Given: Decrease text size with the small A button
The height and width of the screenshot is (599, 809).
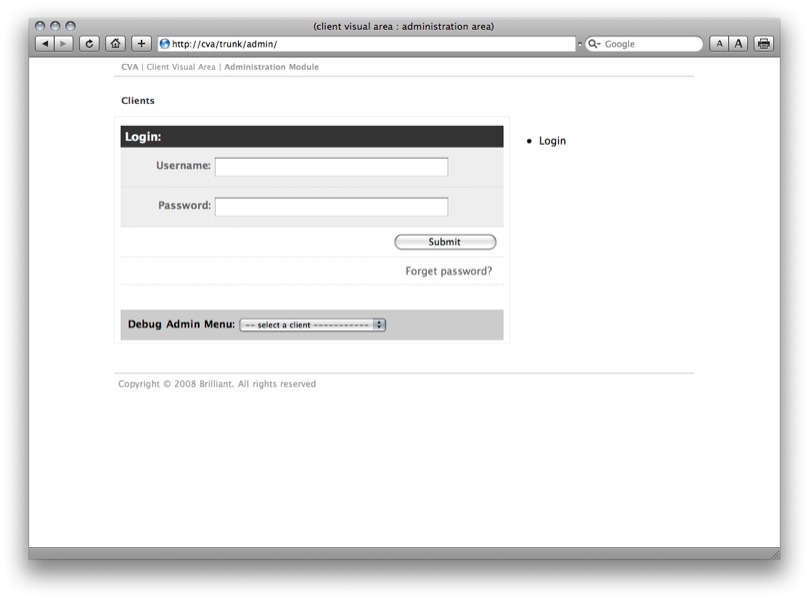Looking at the screenshot, I should coord(719,44).
